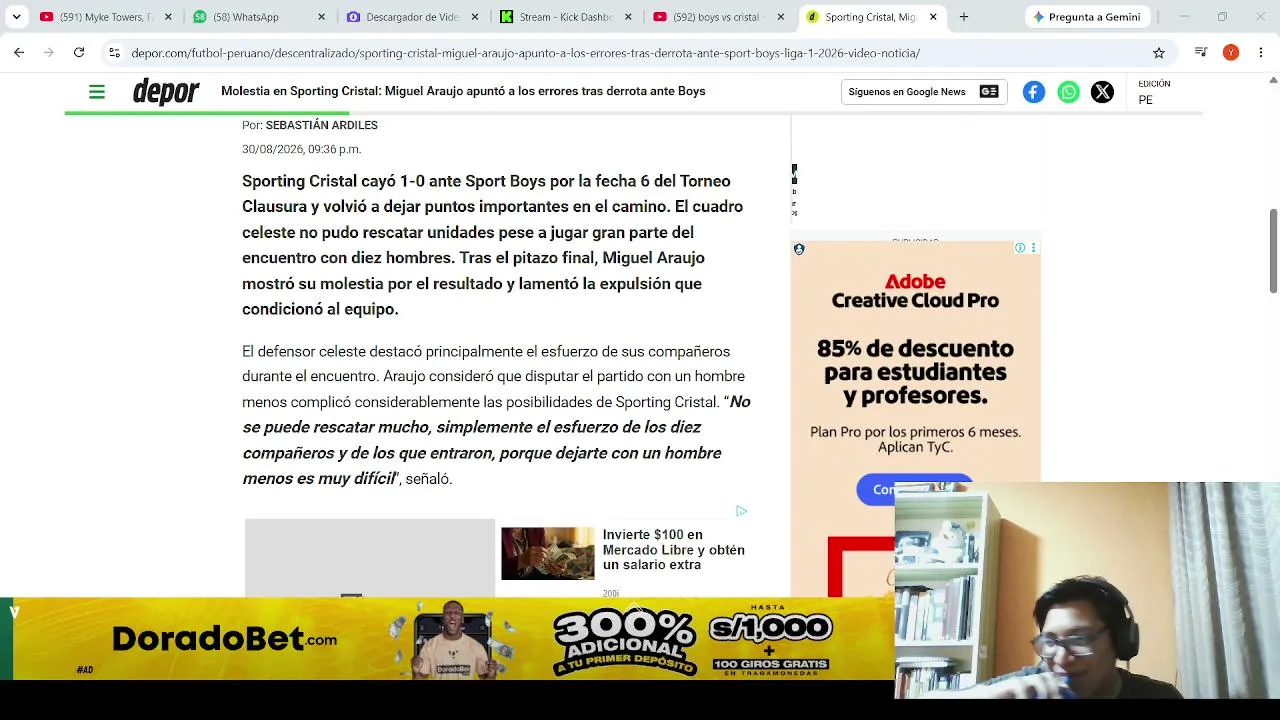1280x720 pixels.
Task: Click the Adobe Creative Cloud Pro ad headline
Action: point(915,291)
